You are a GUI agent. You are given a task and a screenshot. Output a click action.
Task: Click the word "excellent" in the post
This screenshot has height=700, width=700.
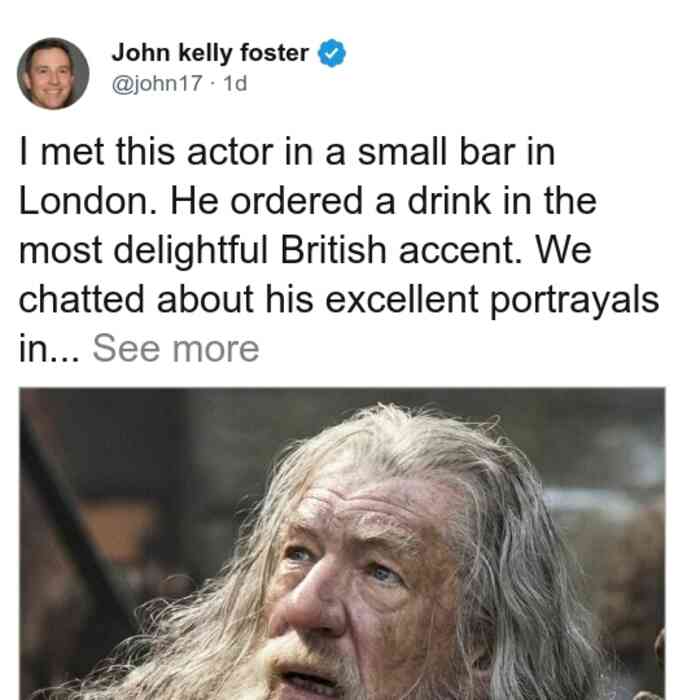pos(401,299)
